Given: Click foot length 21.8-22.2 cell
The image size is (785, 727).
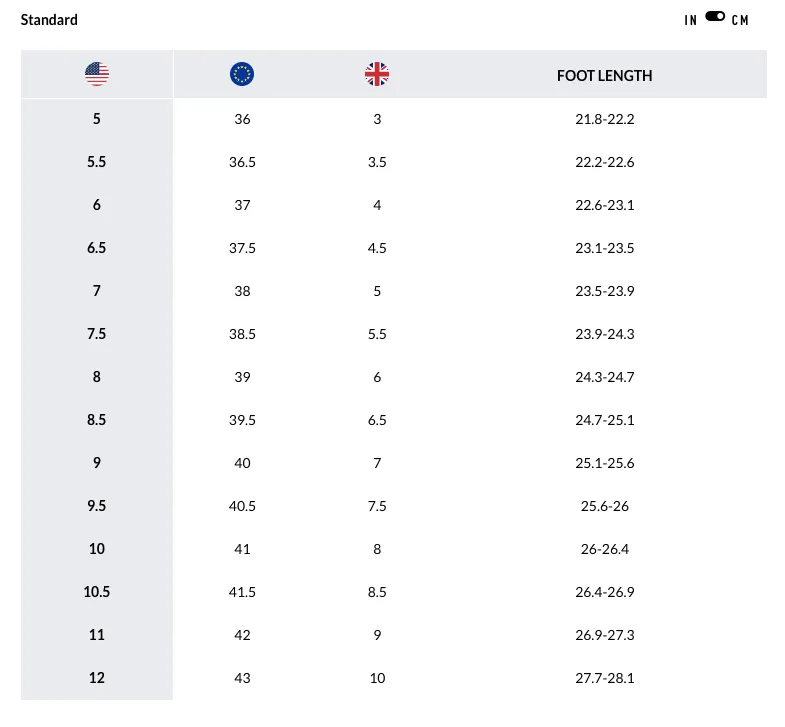Looking at the screenshot, I should [x=605, y=119].
